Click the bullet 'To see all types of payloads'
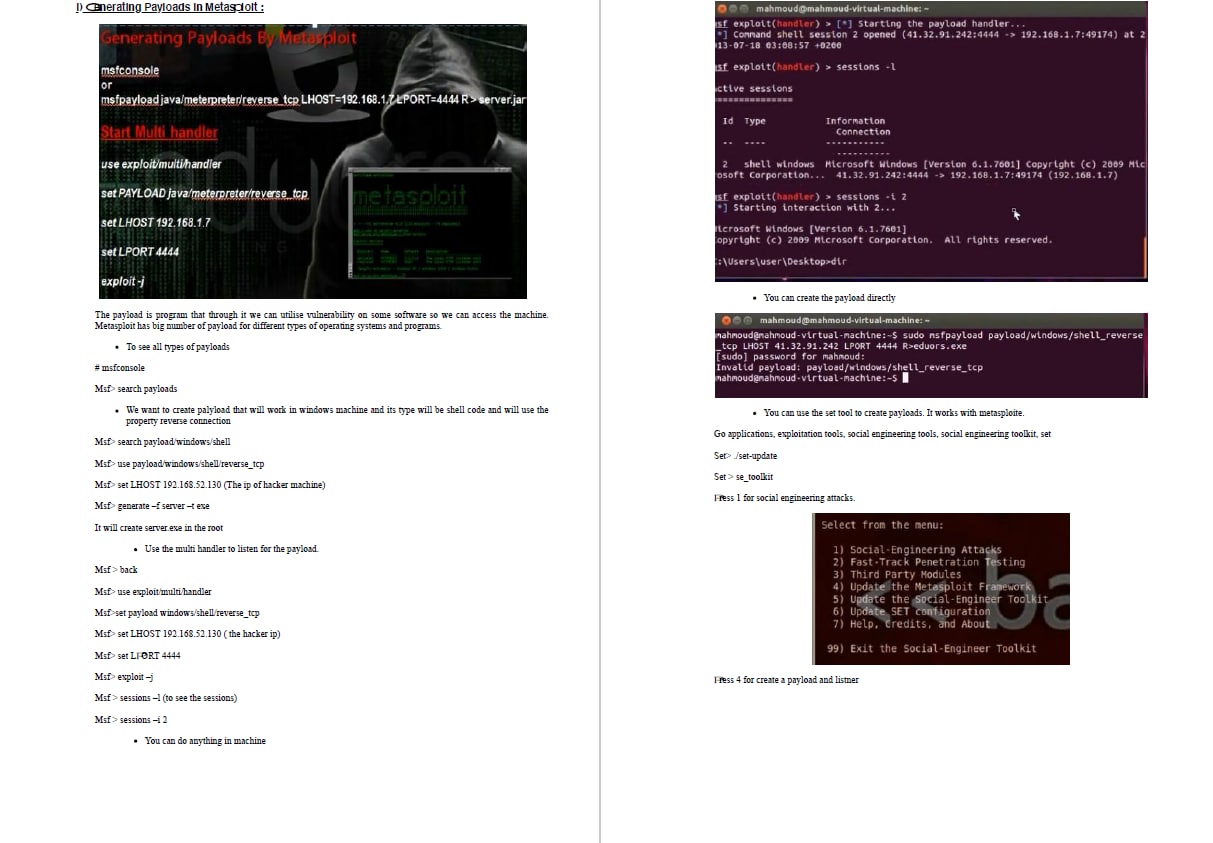Viewport: 1213px width, 843px height. pyautogui.click(x=177, y=347)
